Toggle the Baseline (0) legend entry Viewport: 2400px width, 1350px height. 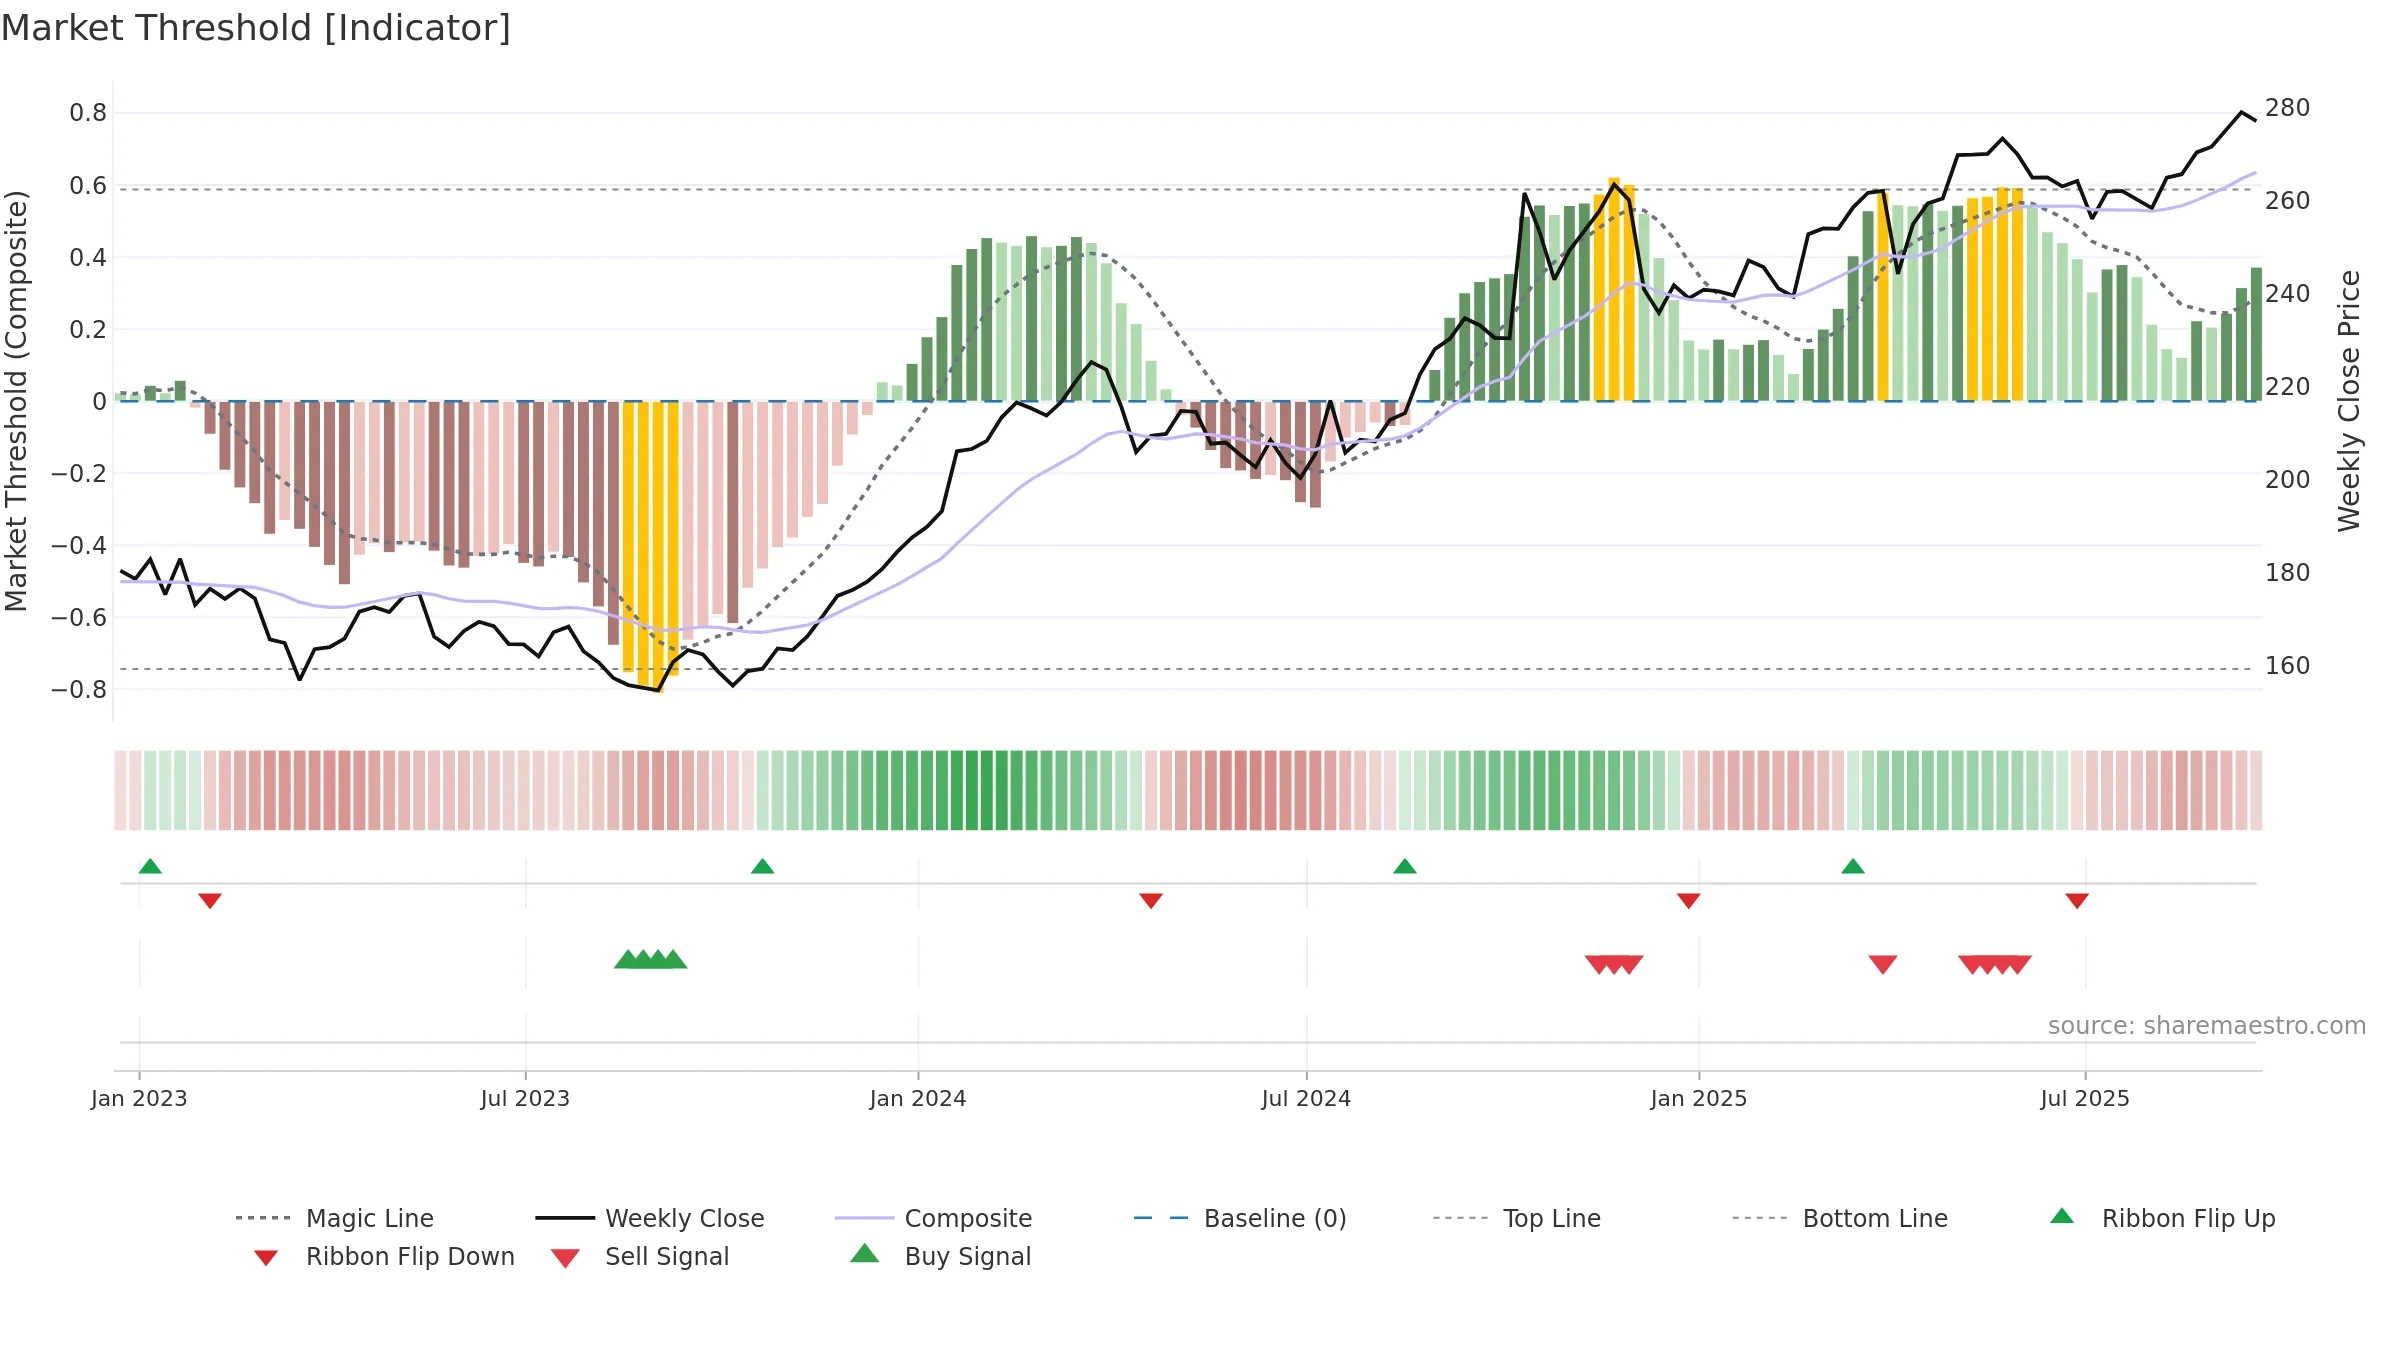(1240, 1218)
